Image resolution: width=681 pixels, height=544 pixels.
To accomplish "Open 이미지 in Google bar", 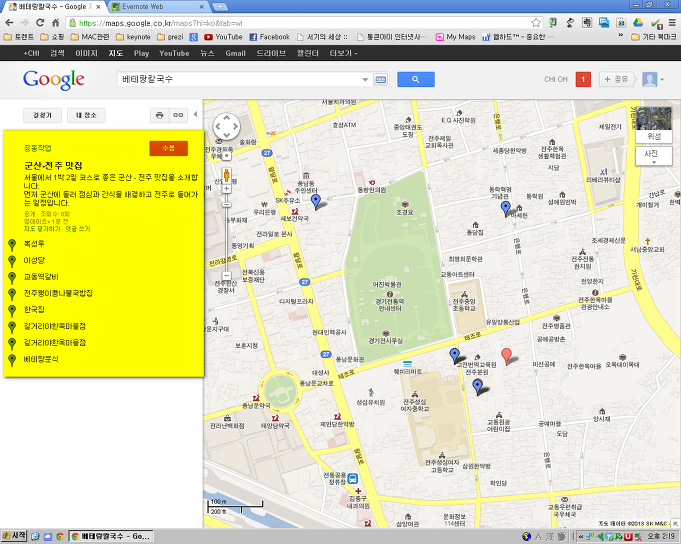I will tap(86, 53).
